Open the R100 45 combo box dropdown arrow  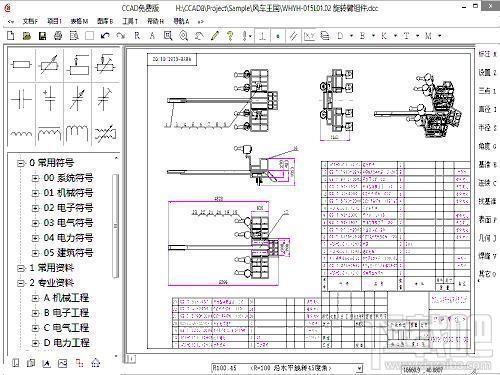point(359,368)
